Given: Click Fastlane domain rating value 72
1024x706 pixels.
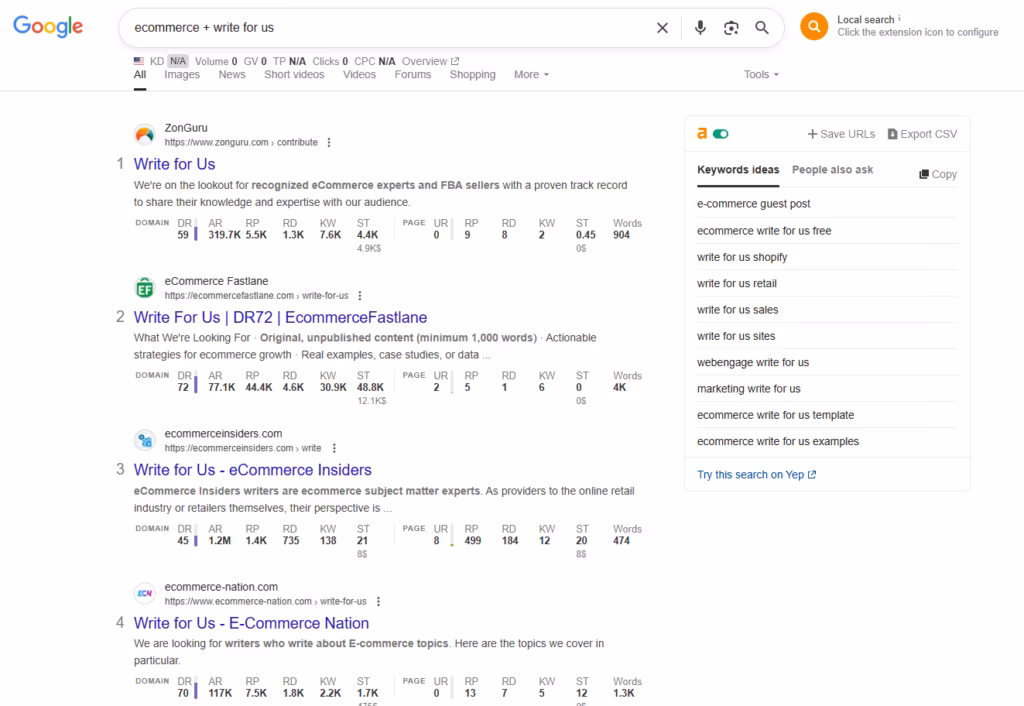Looking at the screenshot, I should [183, 387].
